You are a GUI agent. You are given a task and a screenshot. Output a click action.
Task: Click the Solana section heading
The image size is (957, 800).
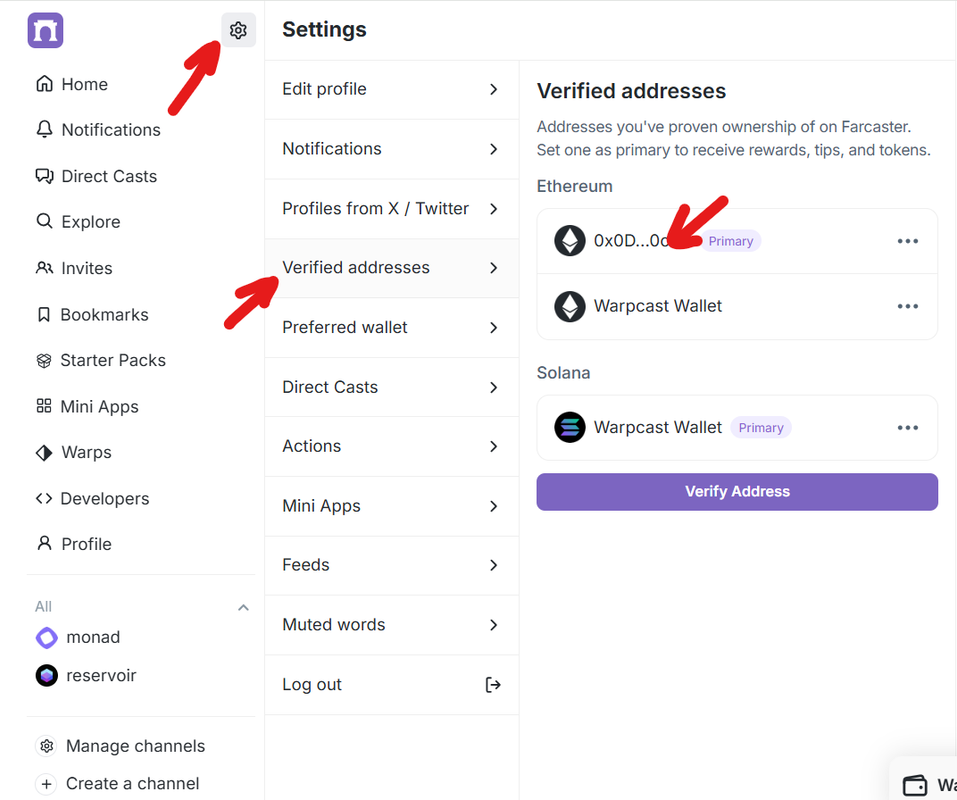(563, 373)
